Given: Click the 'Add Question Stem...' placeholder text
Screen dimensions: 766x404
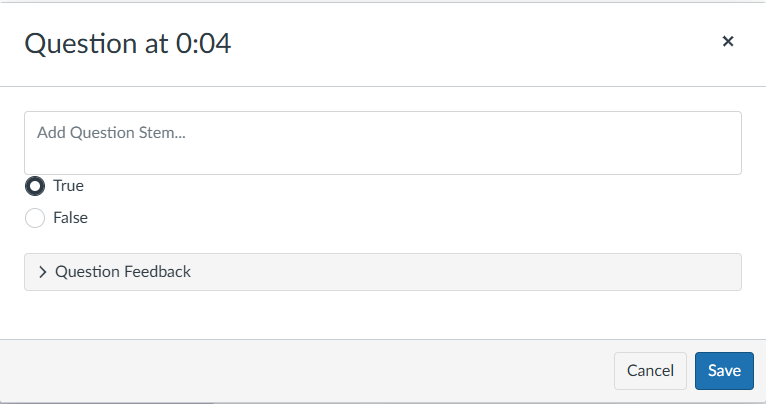Looking at the screenshot, I should [112, 132].
